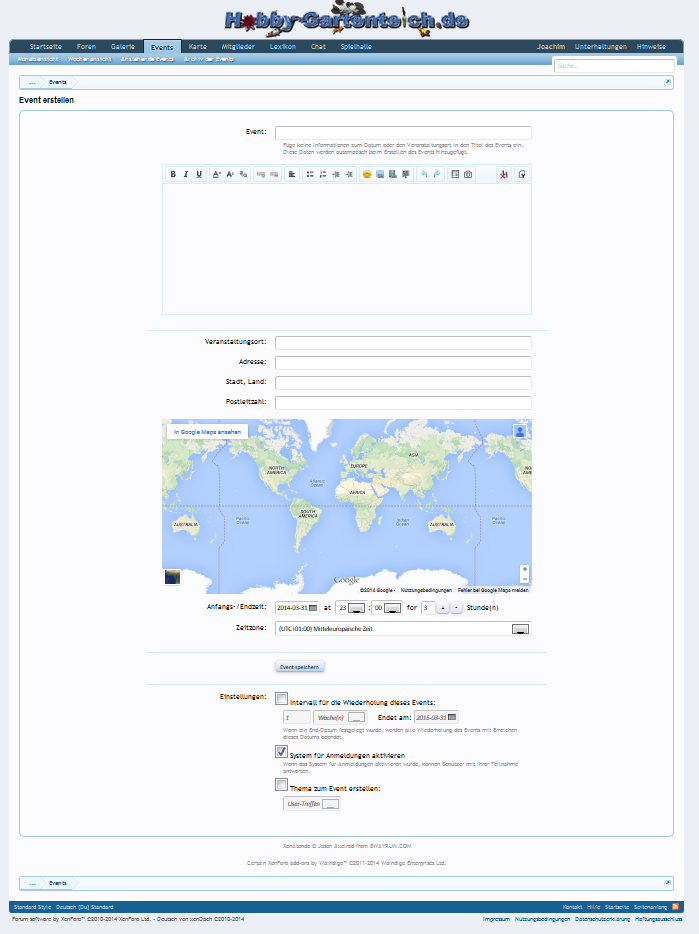Viewport: 699px width, 934px height.
Task: Focus the Event title input field
Action: (x=403, y=132)
